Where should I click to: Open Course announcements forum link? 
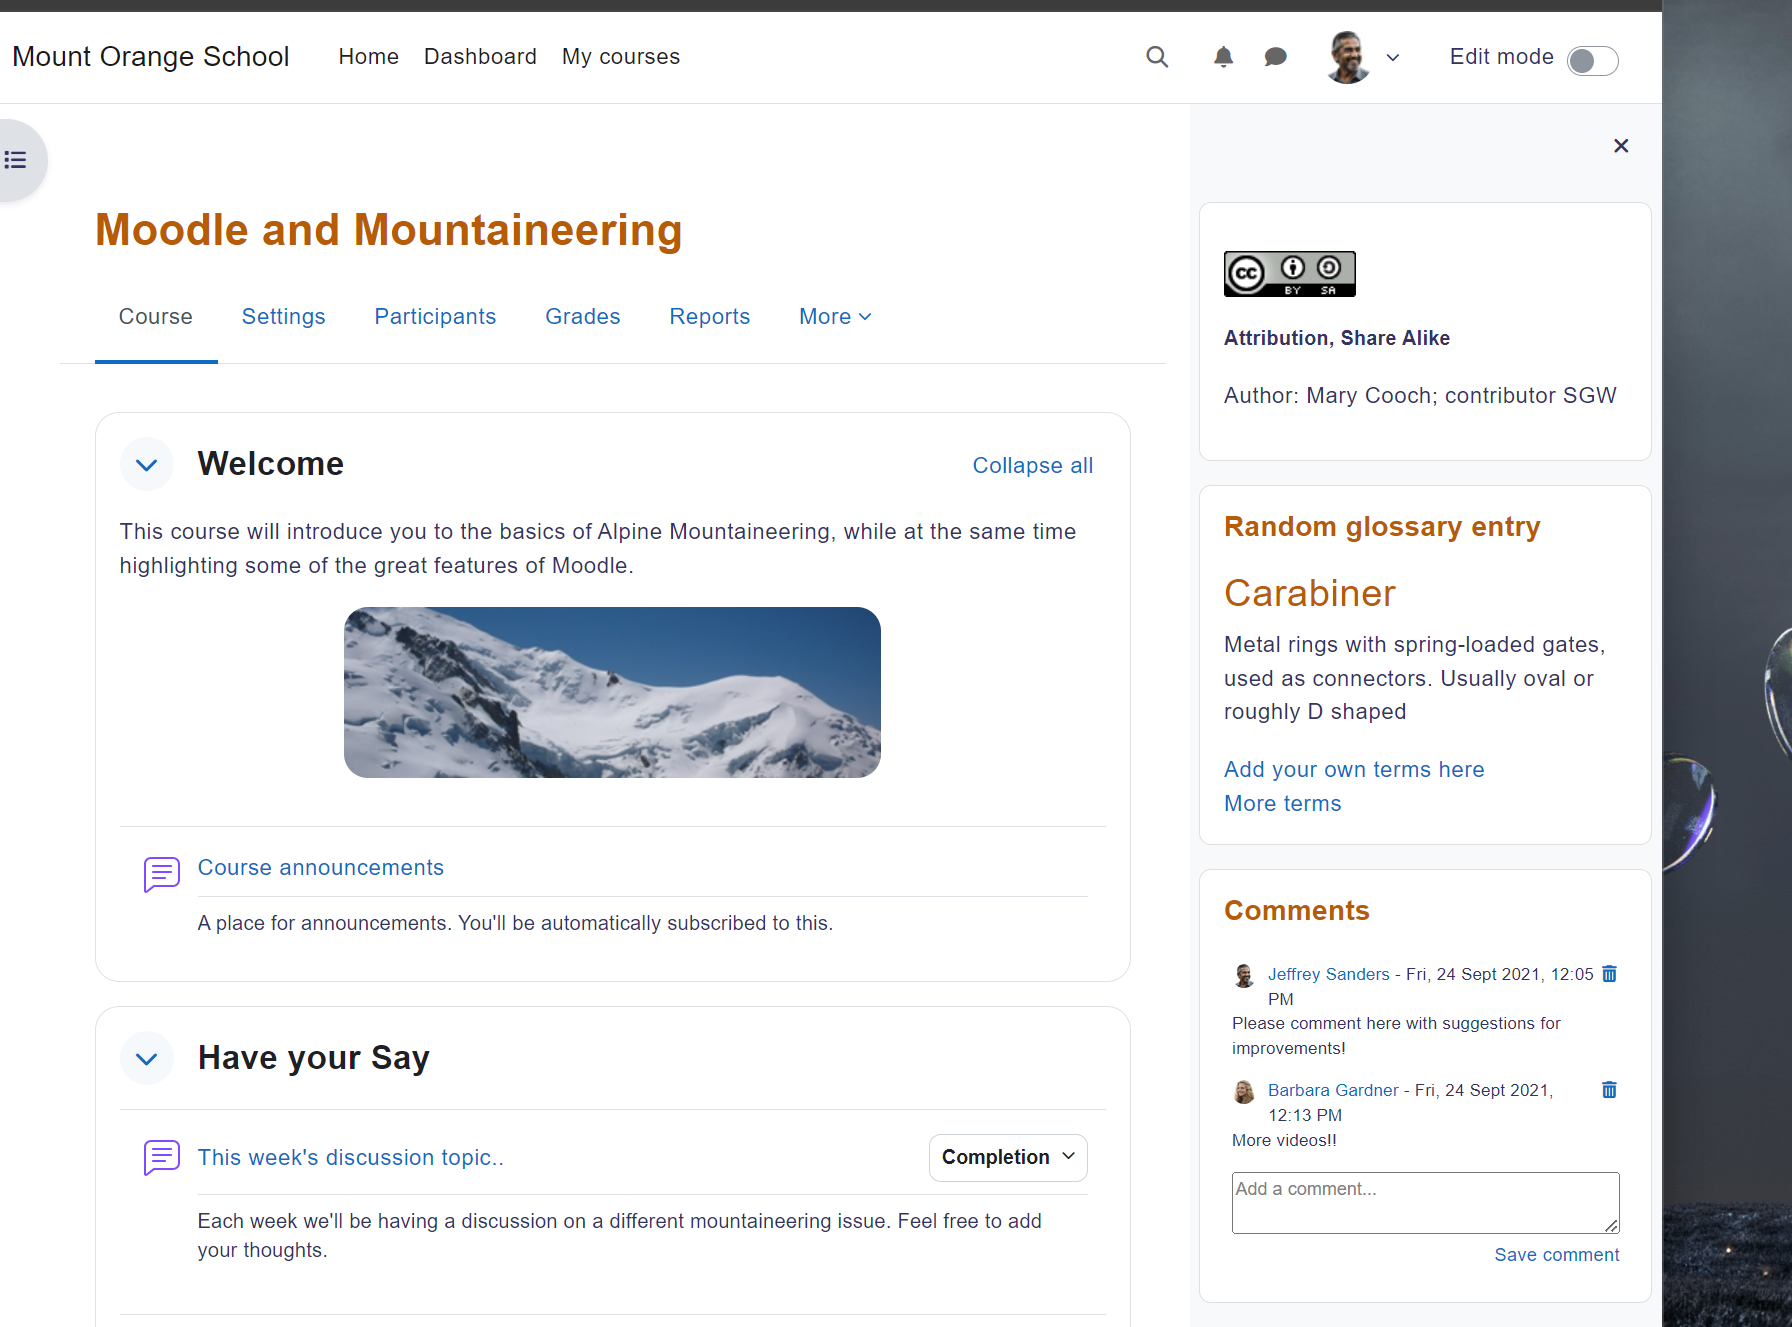[x=321, y=868]
